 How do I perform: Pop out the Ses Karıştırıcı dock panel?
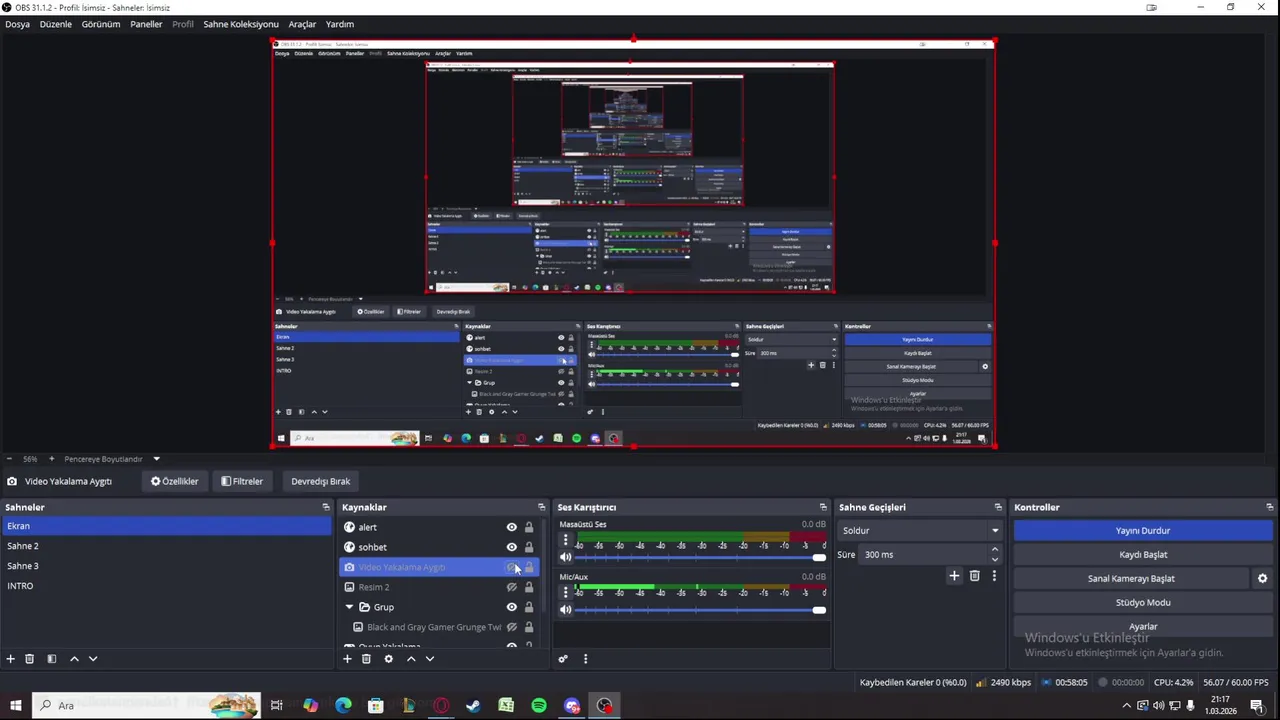click(824, 507)
